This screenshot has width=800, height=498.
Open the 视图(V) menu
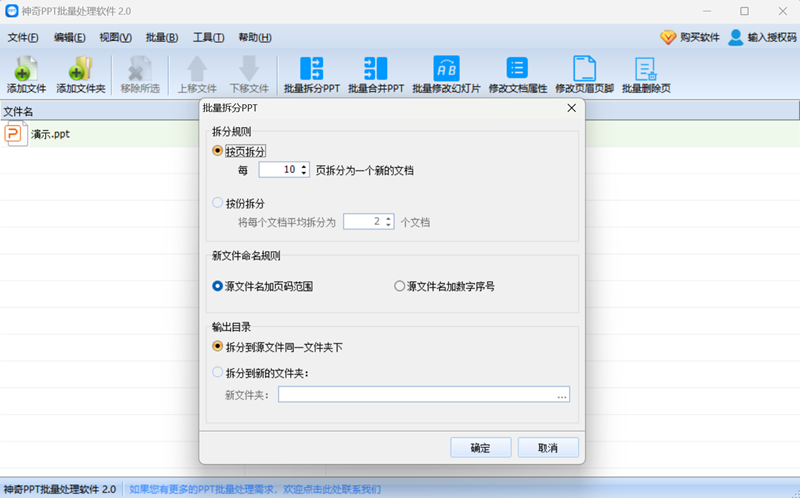pos(115,37)
